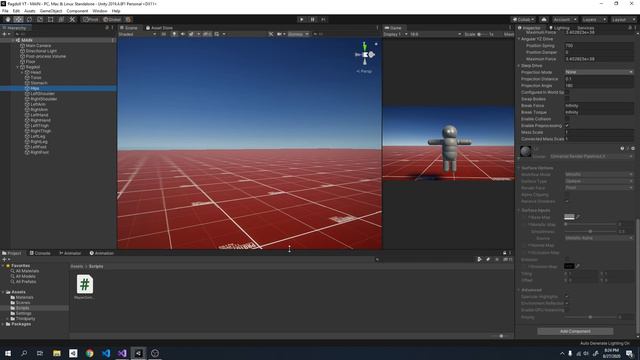Toggle the Configured In World Space checkbox
The width and height of the screenshot is (640, 360).
pos(567,92)
